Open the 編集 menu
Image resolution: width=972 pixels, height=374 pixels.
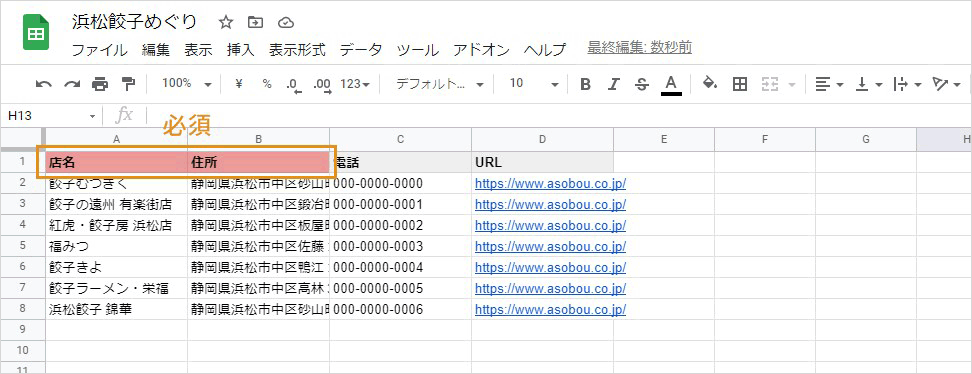point(155,50)
